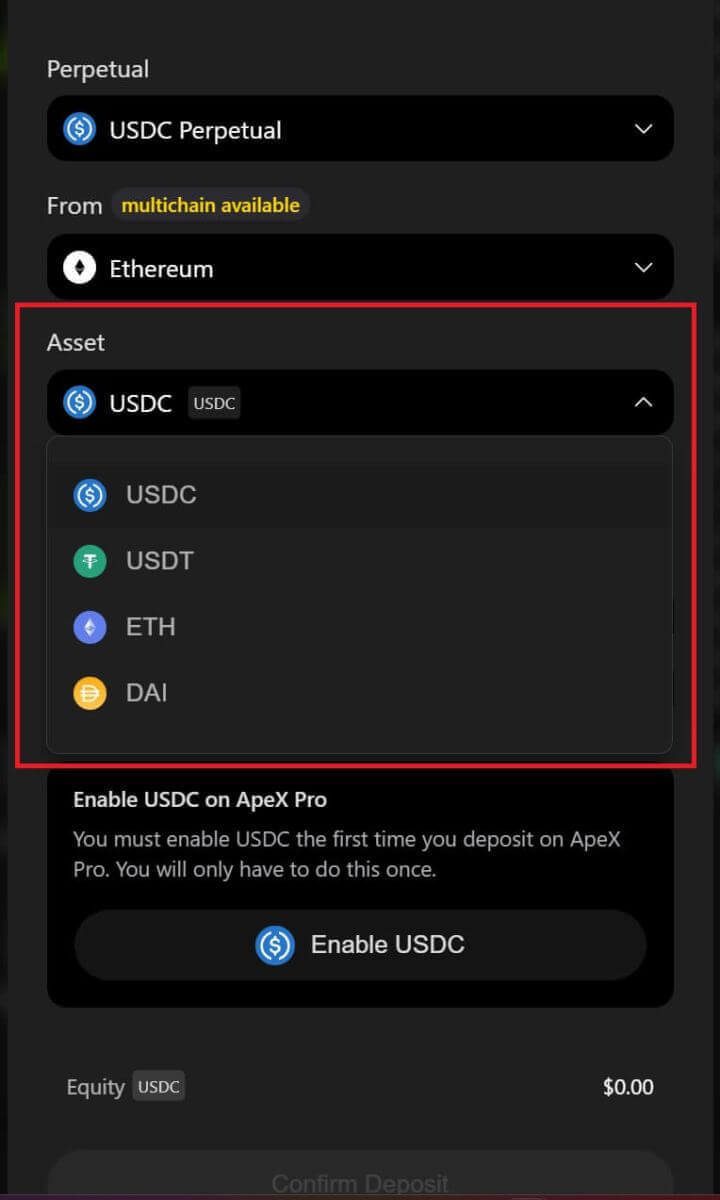The height and width of the screenshot is (1200, 720).
Task: Click the USDC icon in Asset field
Action: point(80,403)
